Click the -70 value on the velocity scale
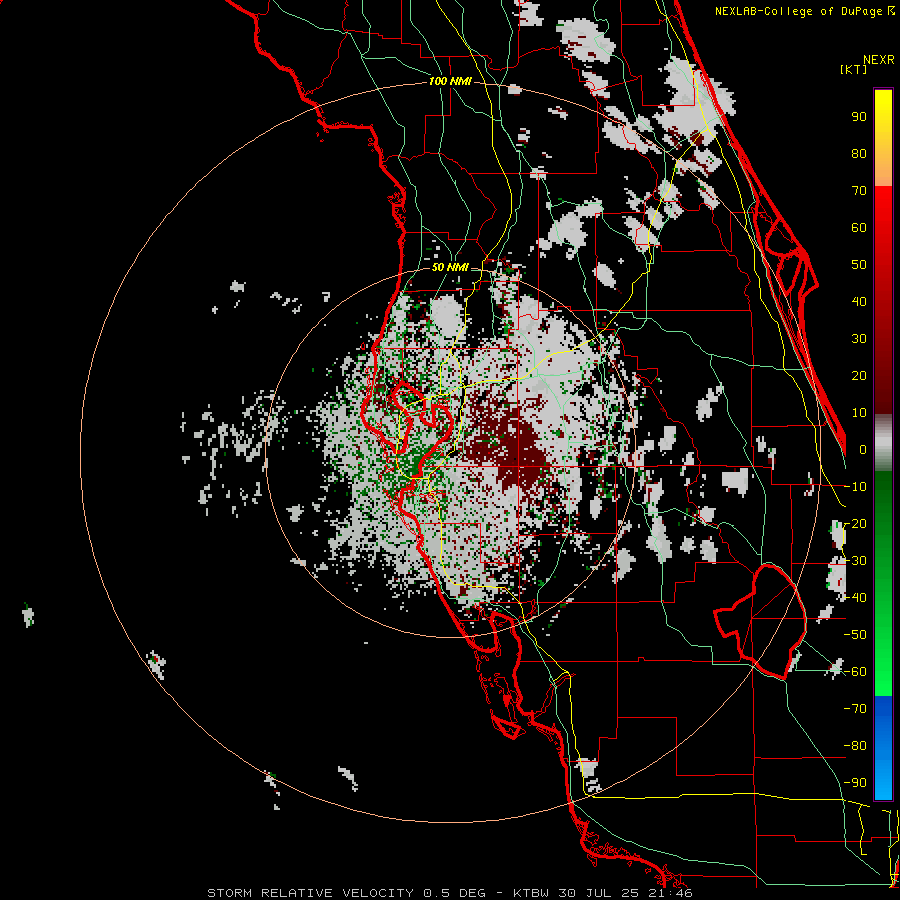900x900 pixels. click(x=855, y=709)
